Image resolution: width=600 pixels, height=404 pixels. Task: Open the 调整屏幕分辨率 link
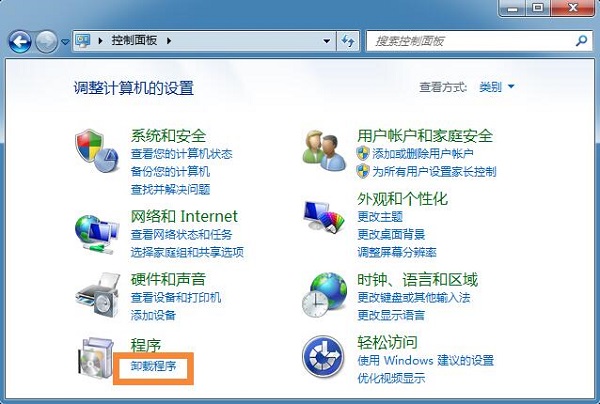point(397,252)
